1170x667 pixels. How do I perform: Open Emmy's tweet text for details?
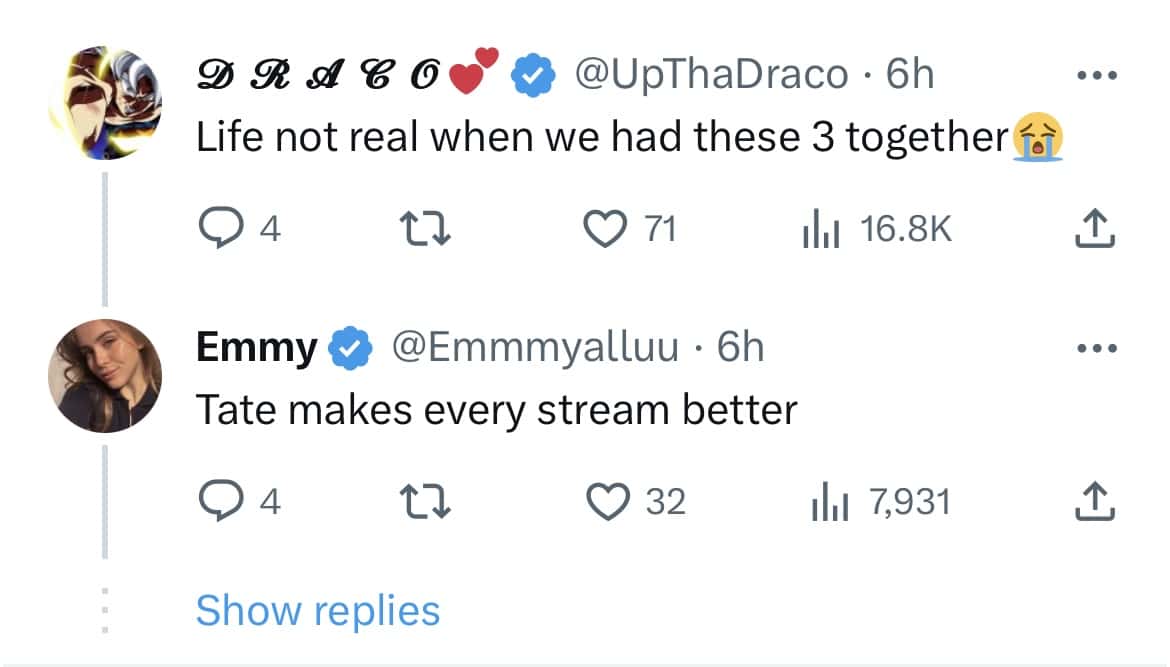[x=495, y=409]
